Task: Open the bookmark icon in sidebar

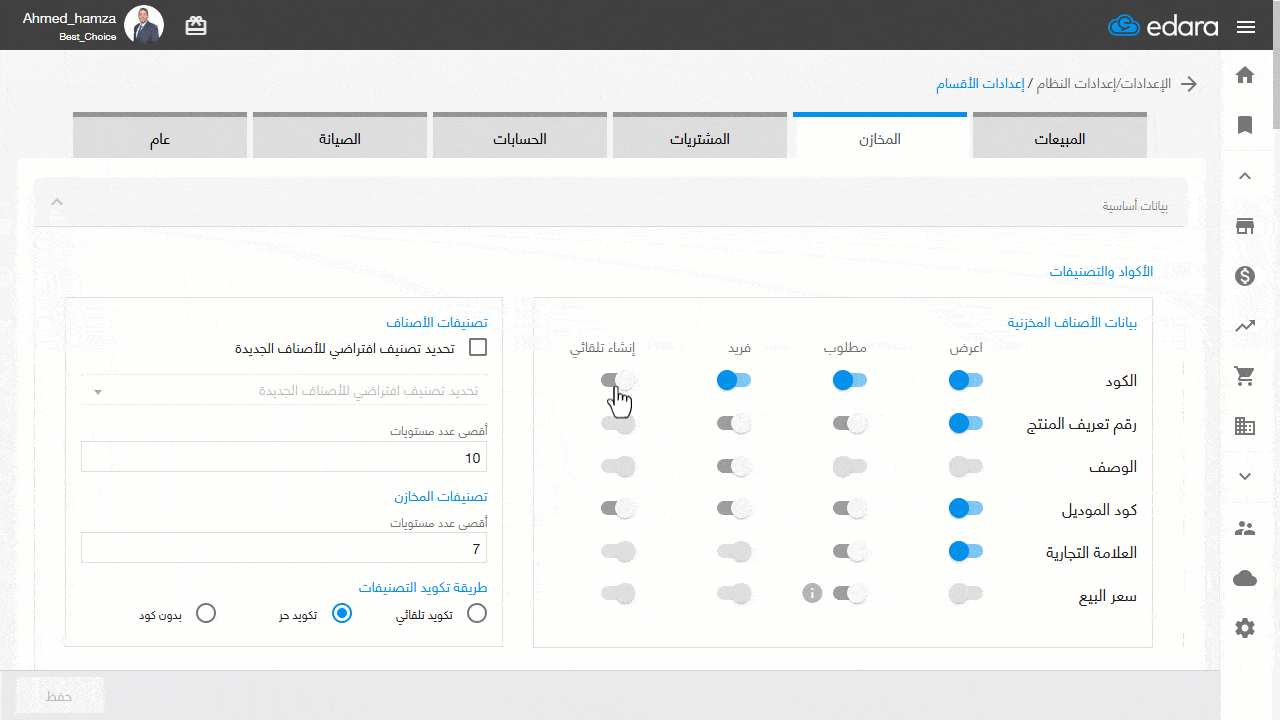Action: tap(1245, 125)
